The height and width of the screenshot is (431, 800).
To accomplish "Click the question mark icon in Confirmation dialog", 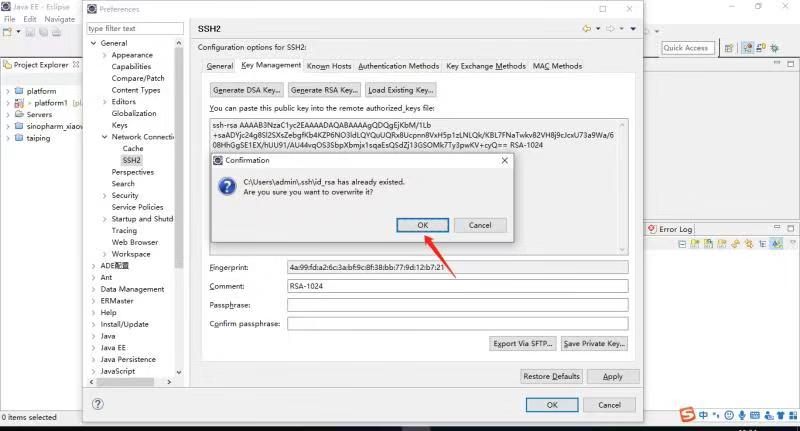I will pos(227,186).
